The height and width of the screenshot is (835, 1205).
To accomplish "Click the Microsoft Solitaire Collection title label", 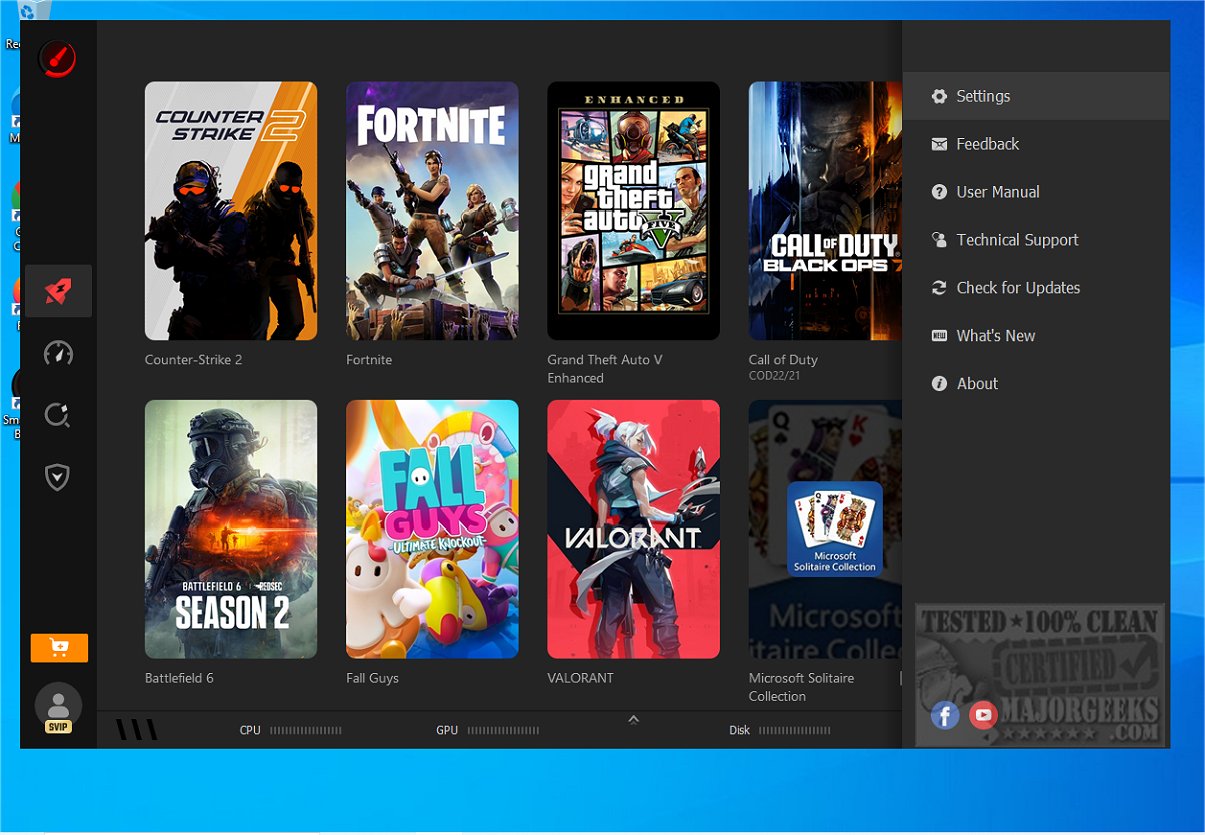I will [802, 687].
